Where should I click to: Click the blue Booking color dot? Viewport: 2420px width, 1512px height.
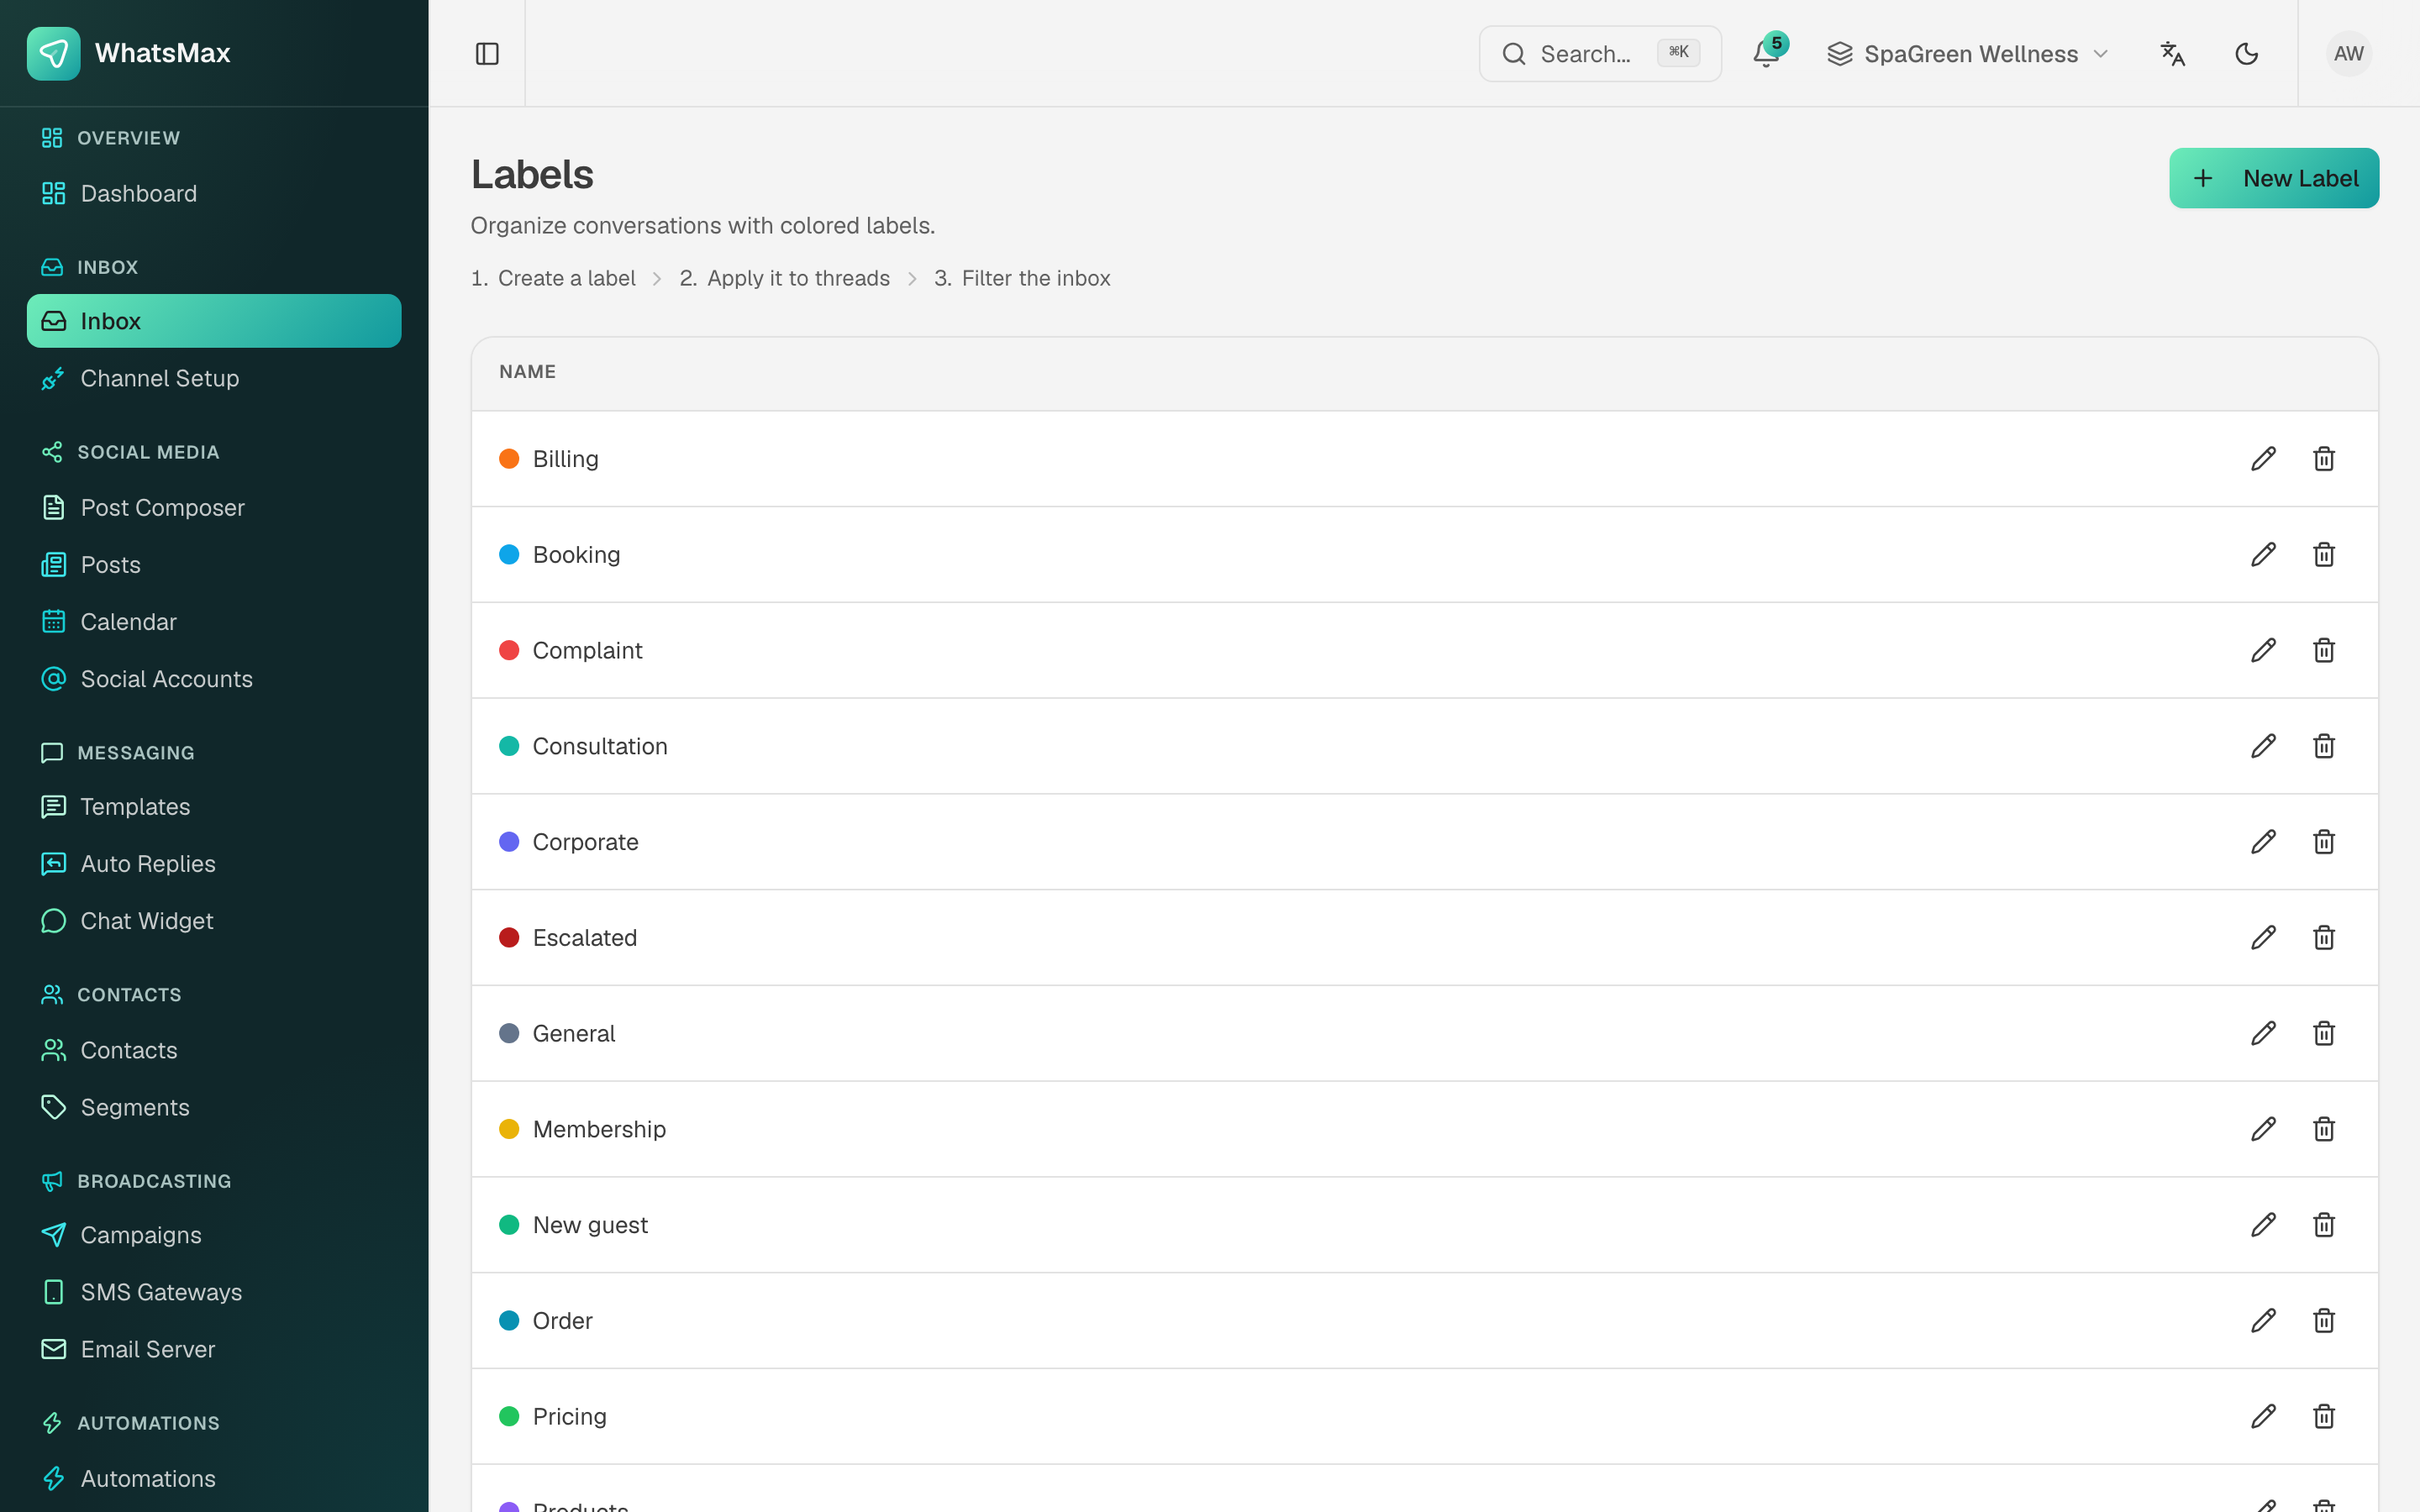click(x=509, y=555)
